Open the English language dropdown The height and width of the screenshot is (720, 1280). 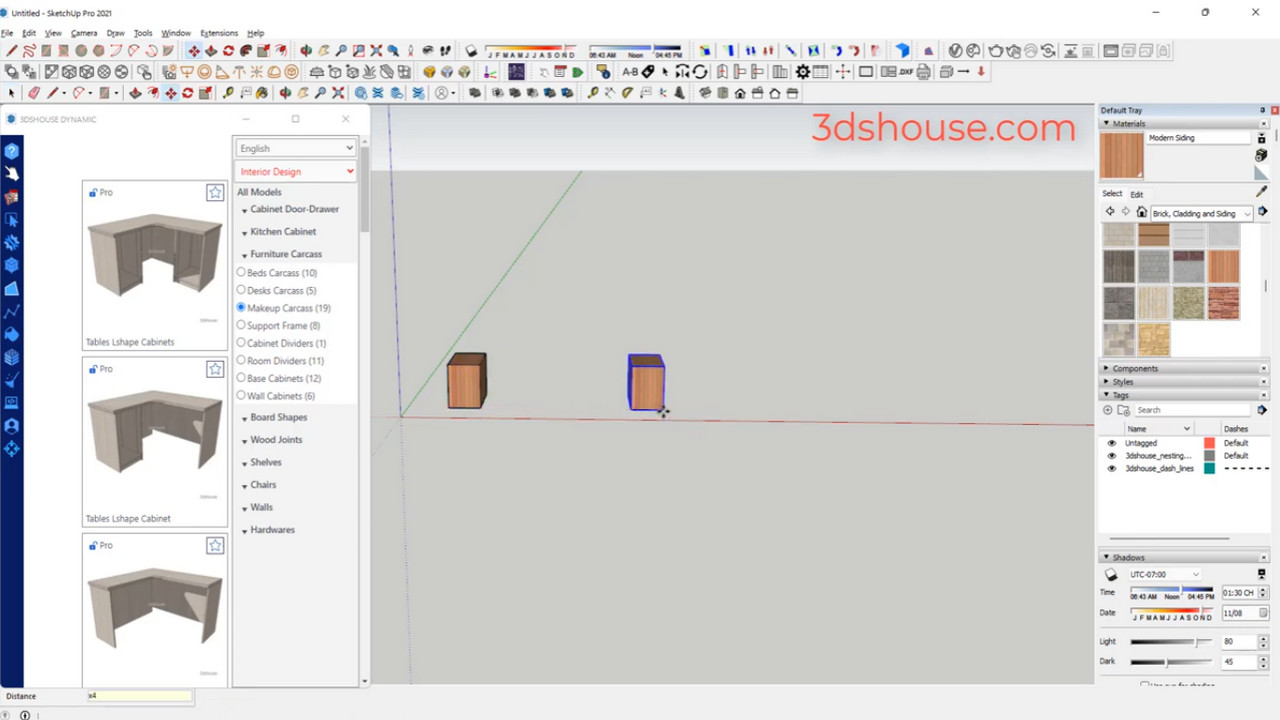[296, 148]
